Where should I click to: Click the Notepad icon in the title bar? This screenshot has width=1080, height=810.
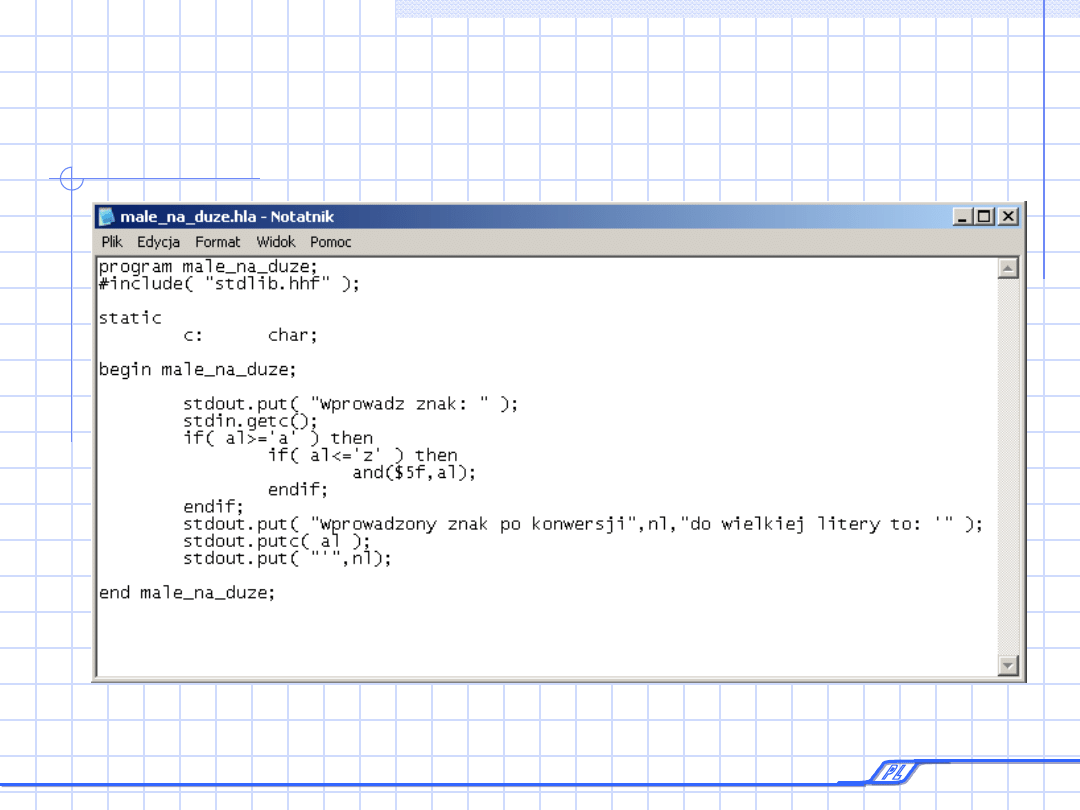[107, 217]
